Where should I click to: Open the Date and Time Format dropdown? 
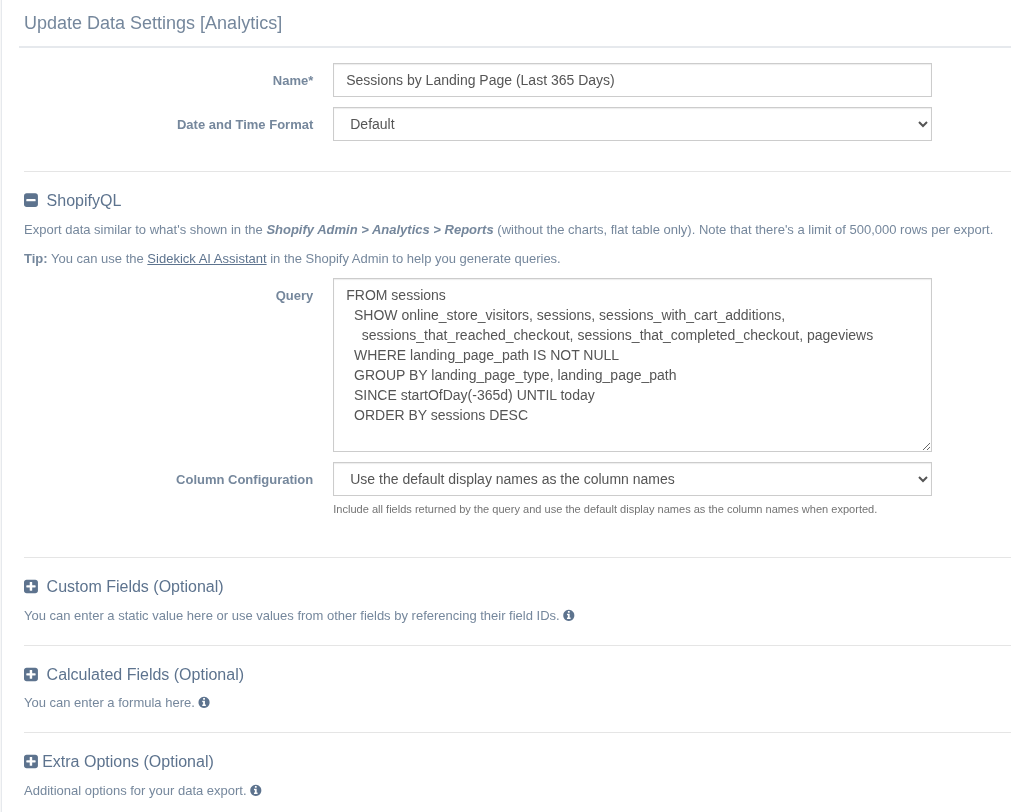pyautogui.click(x=632, y=124)
